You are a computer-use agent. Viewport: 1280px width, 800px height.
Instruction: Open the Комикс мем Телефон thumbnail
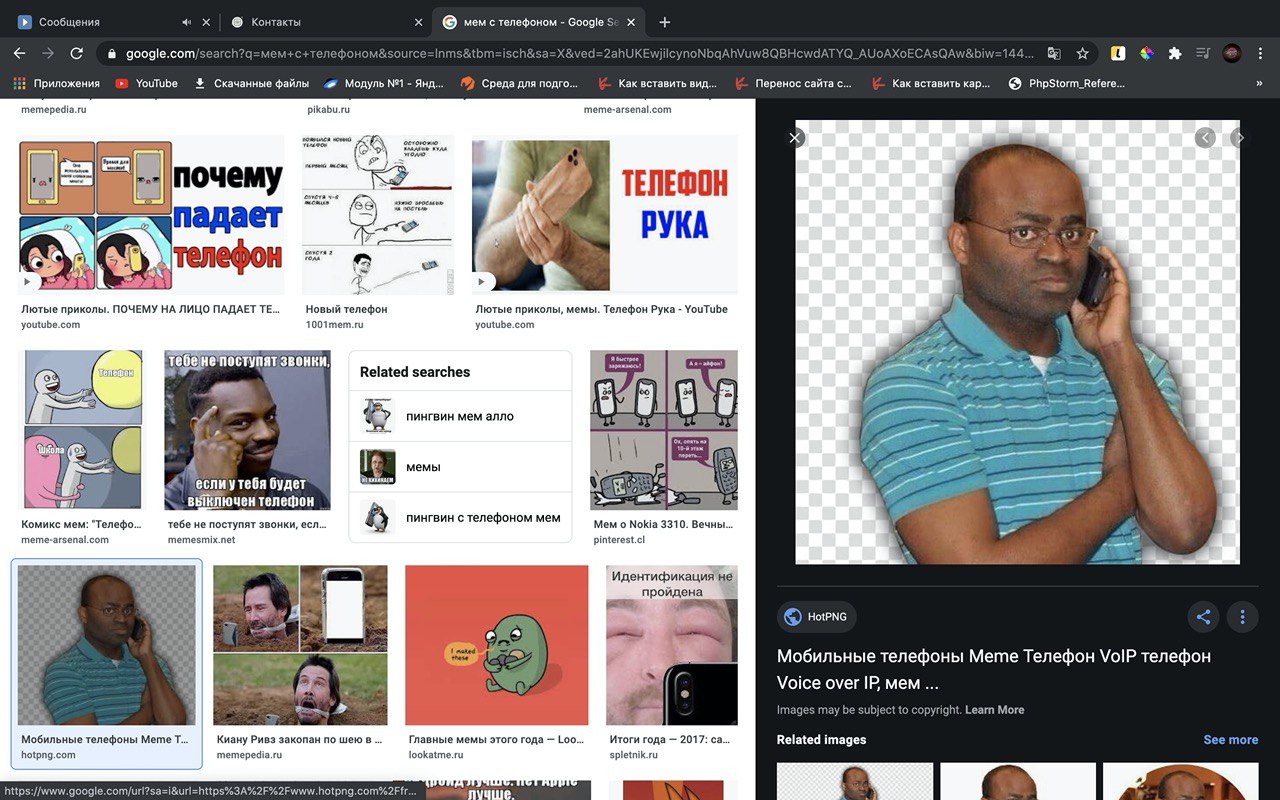(82, 430)
